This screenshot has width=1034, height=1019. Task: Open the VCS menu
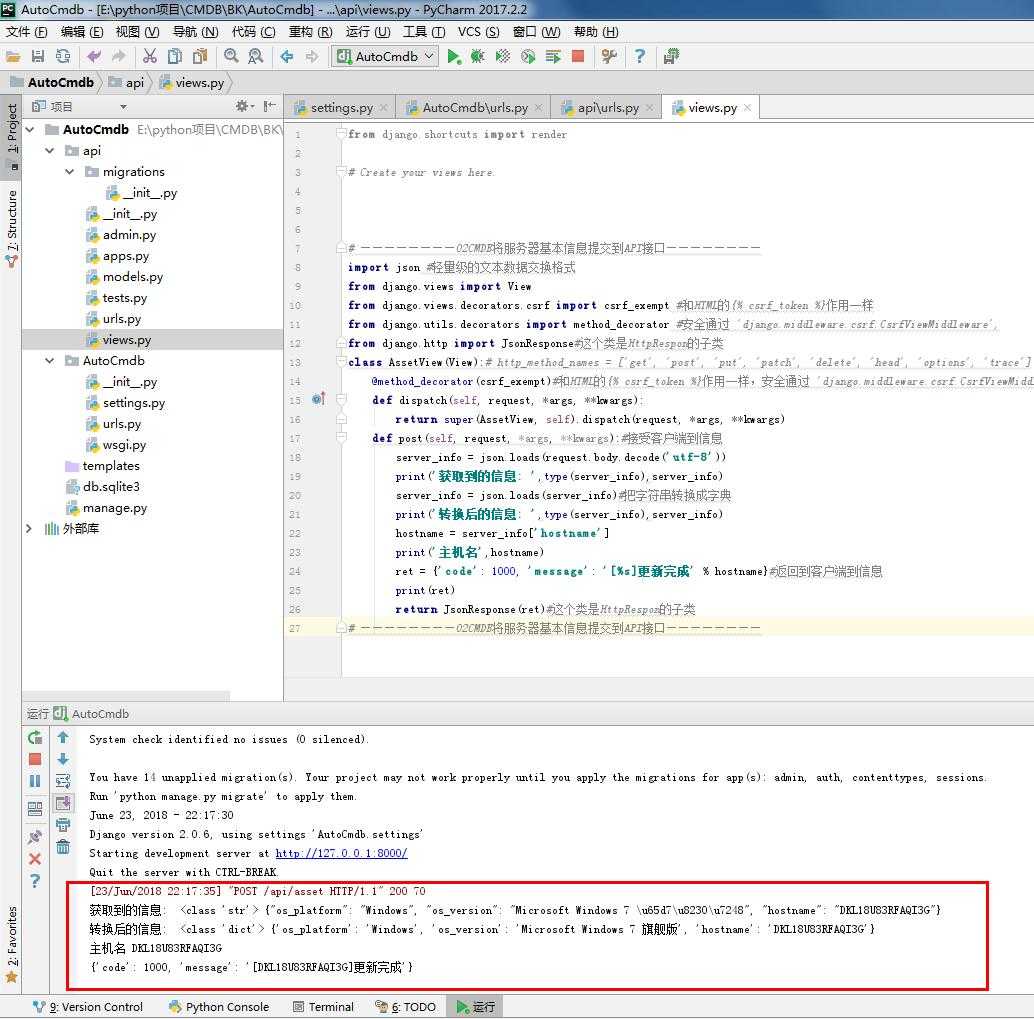point(478,32)
